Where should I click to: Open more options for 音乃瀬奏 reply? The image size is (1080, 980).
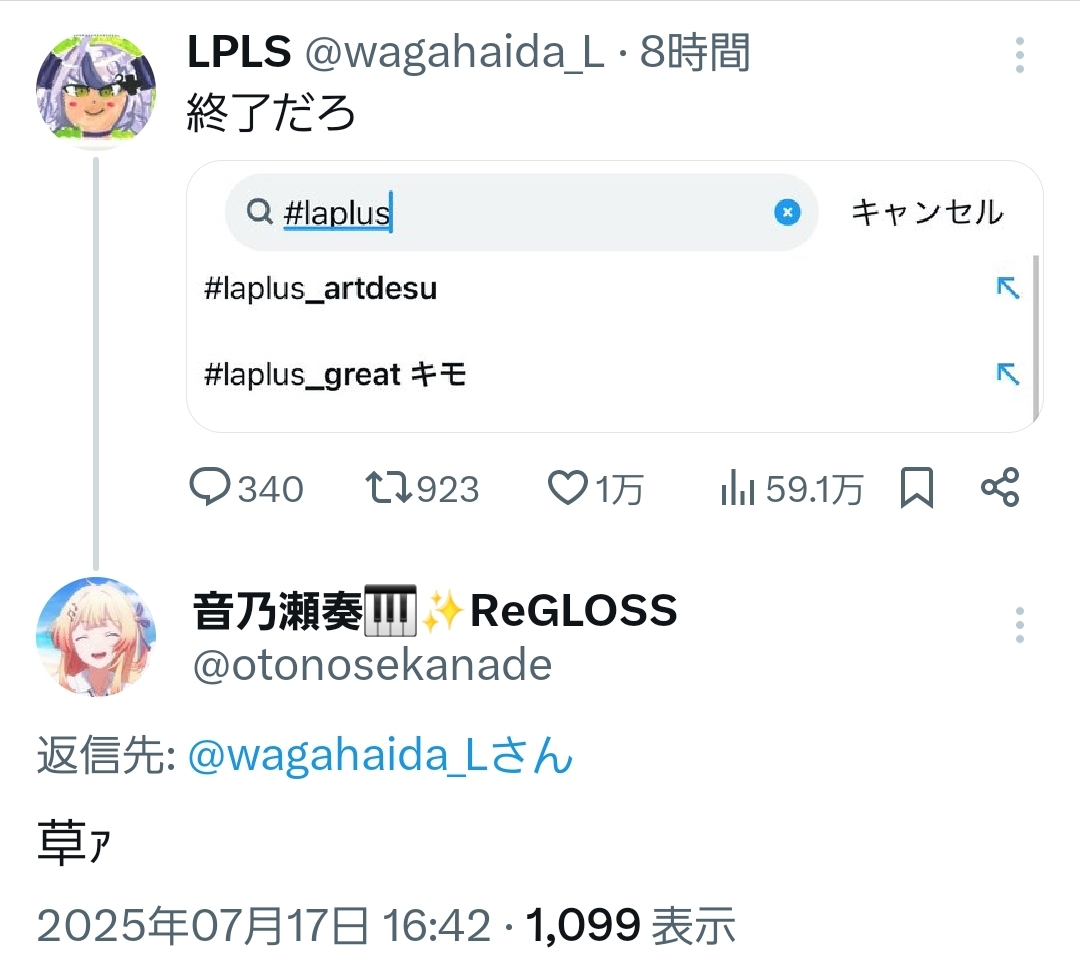pos(1019,625)
